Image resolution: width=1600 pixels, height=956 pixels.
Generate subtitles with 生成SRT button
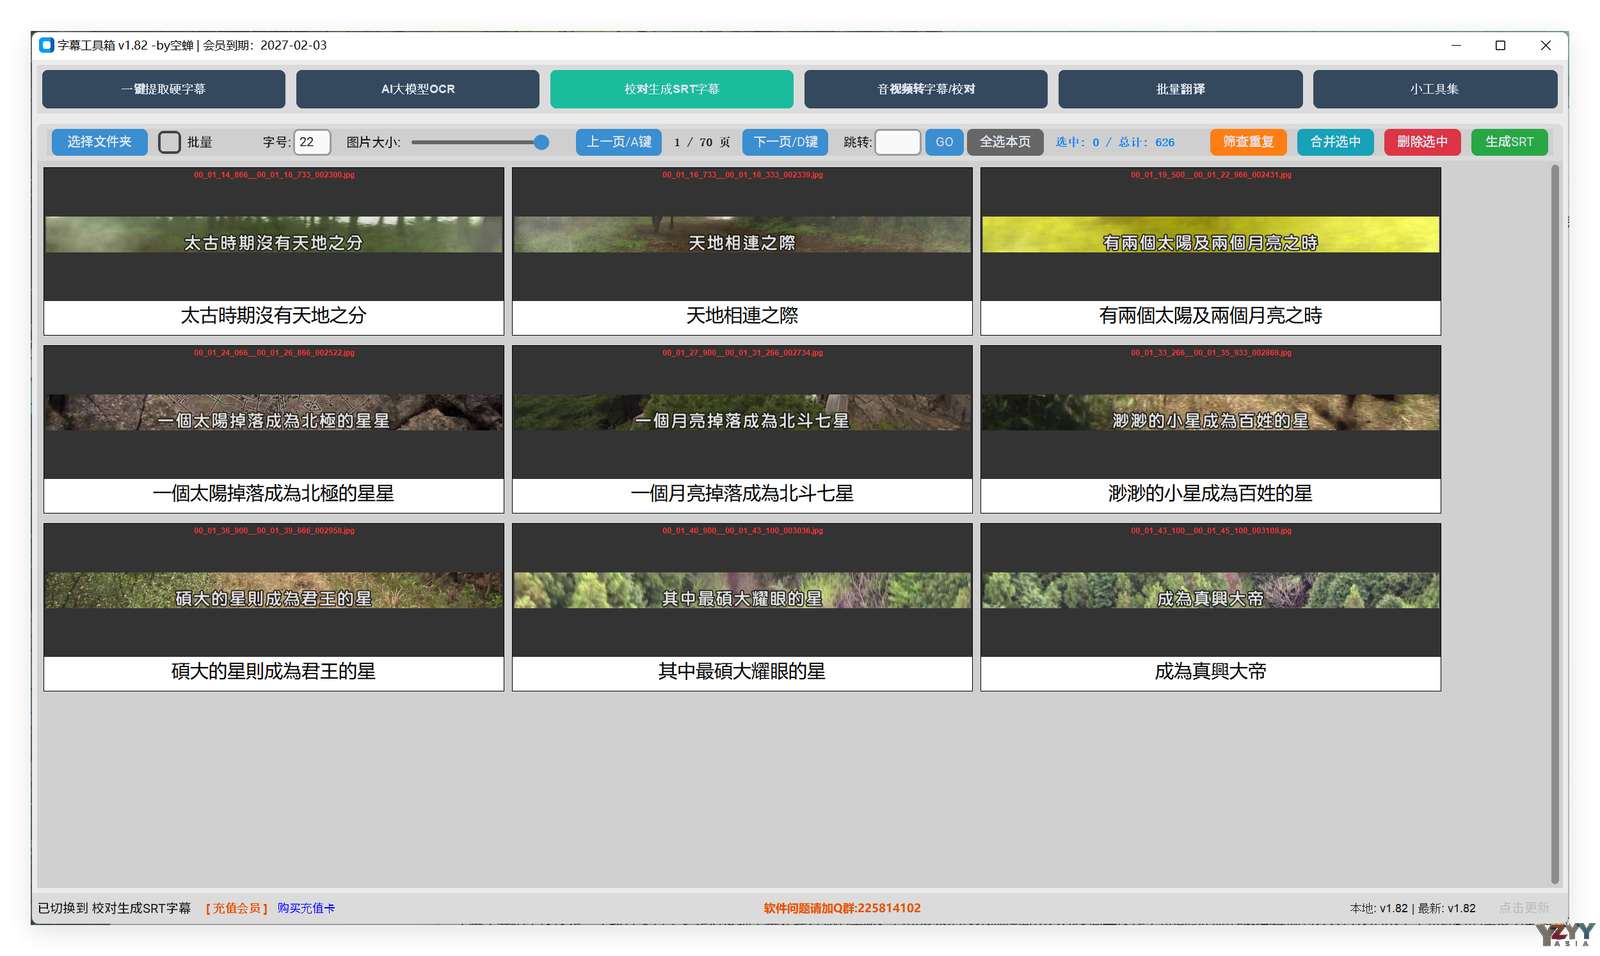coord(1509,142)
